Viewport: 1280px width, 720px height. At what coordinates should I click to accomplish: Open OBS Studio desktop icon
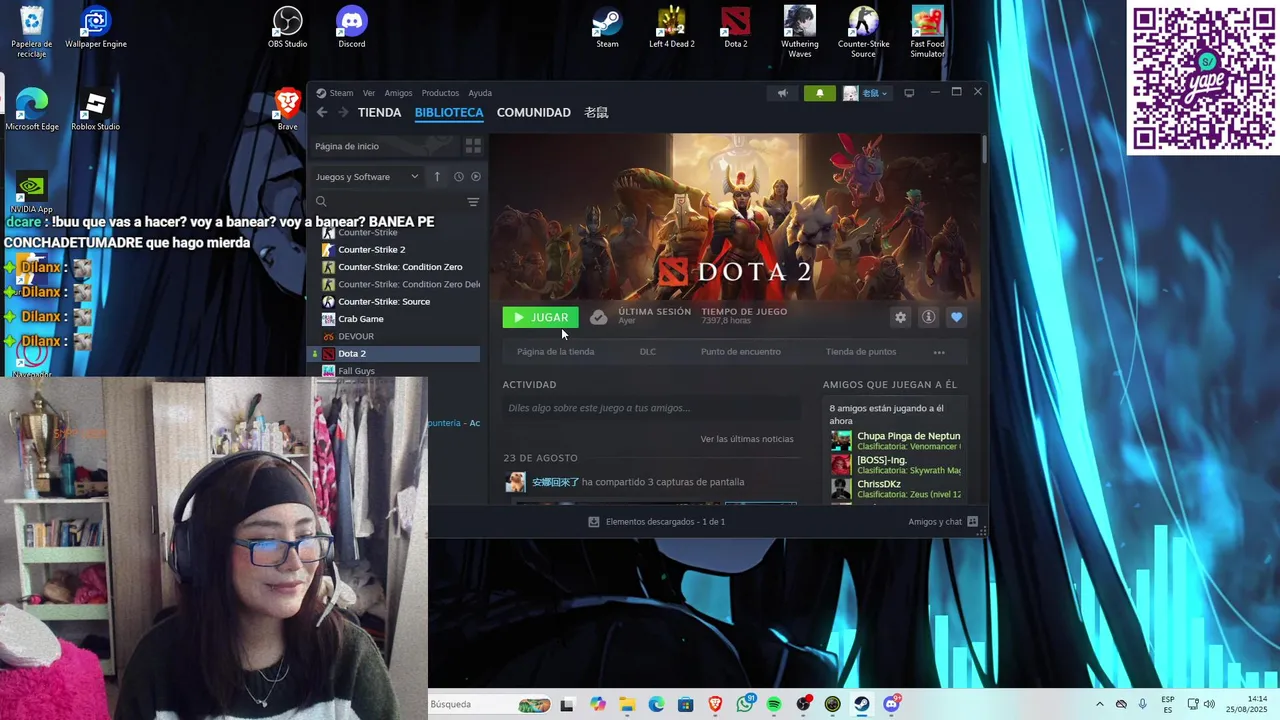(x=288, y=28)
